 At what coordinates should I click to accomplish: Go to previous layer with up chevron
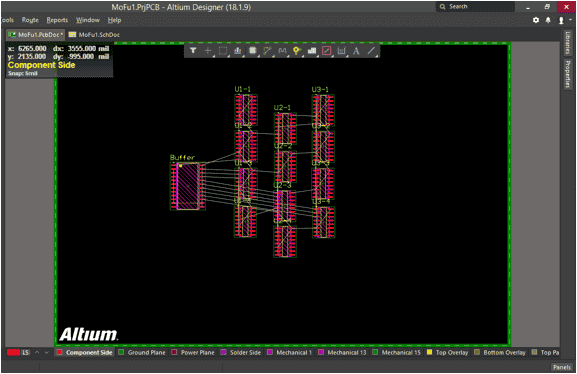click(x=37, y=352)
